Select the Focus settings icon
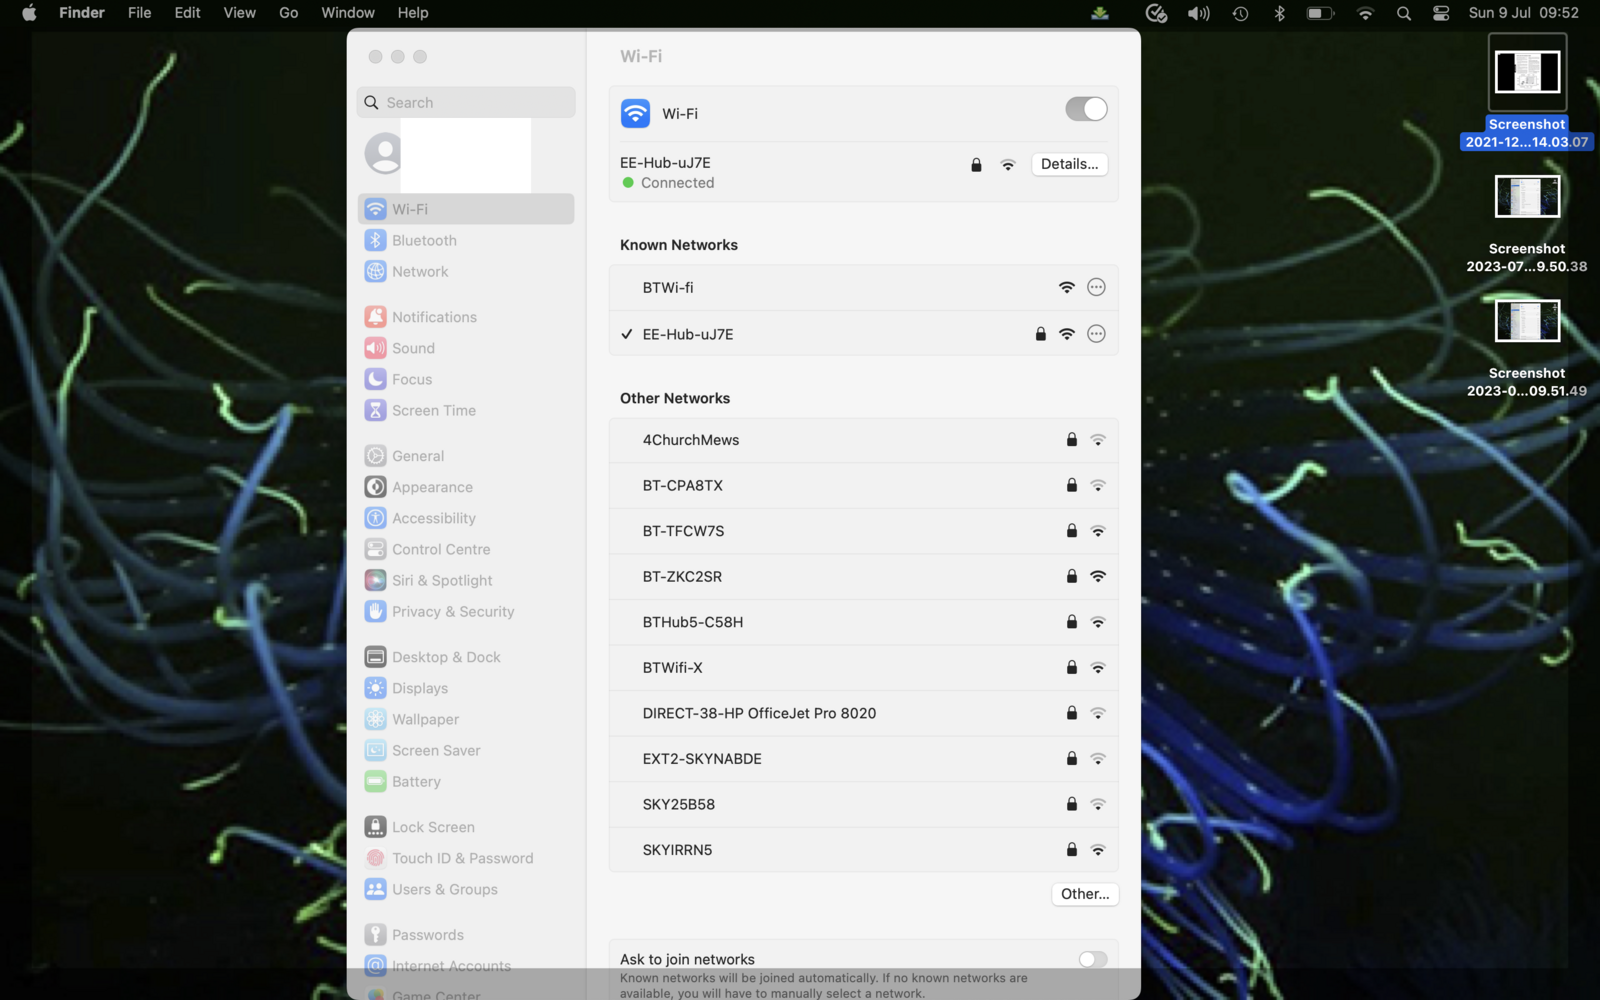 pyautogui.click(x=376, y=379)
